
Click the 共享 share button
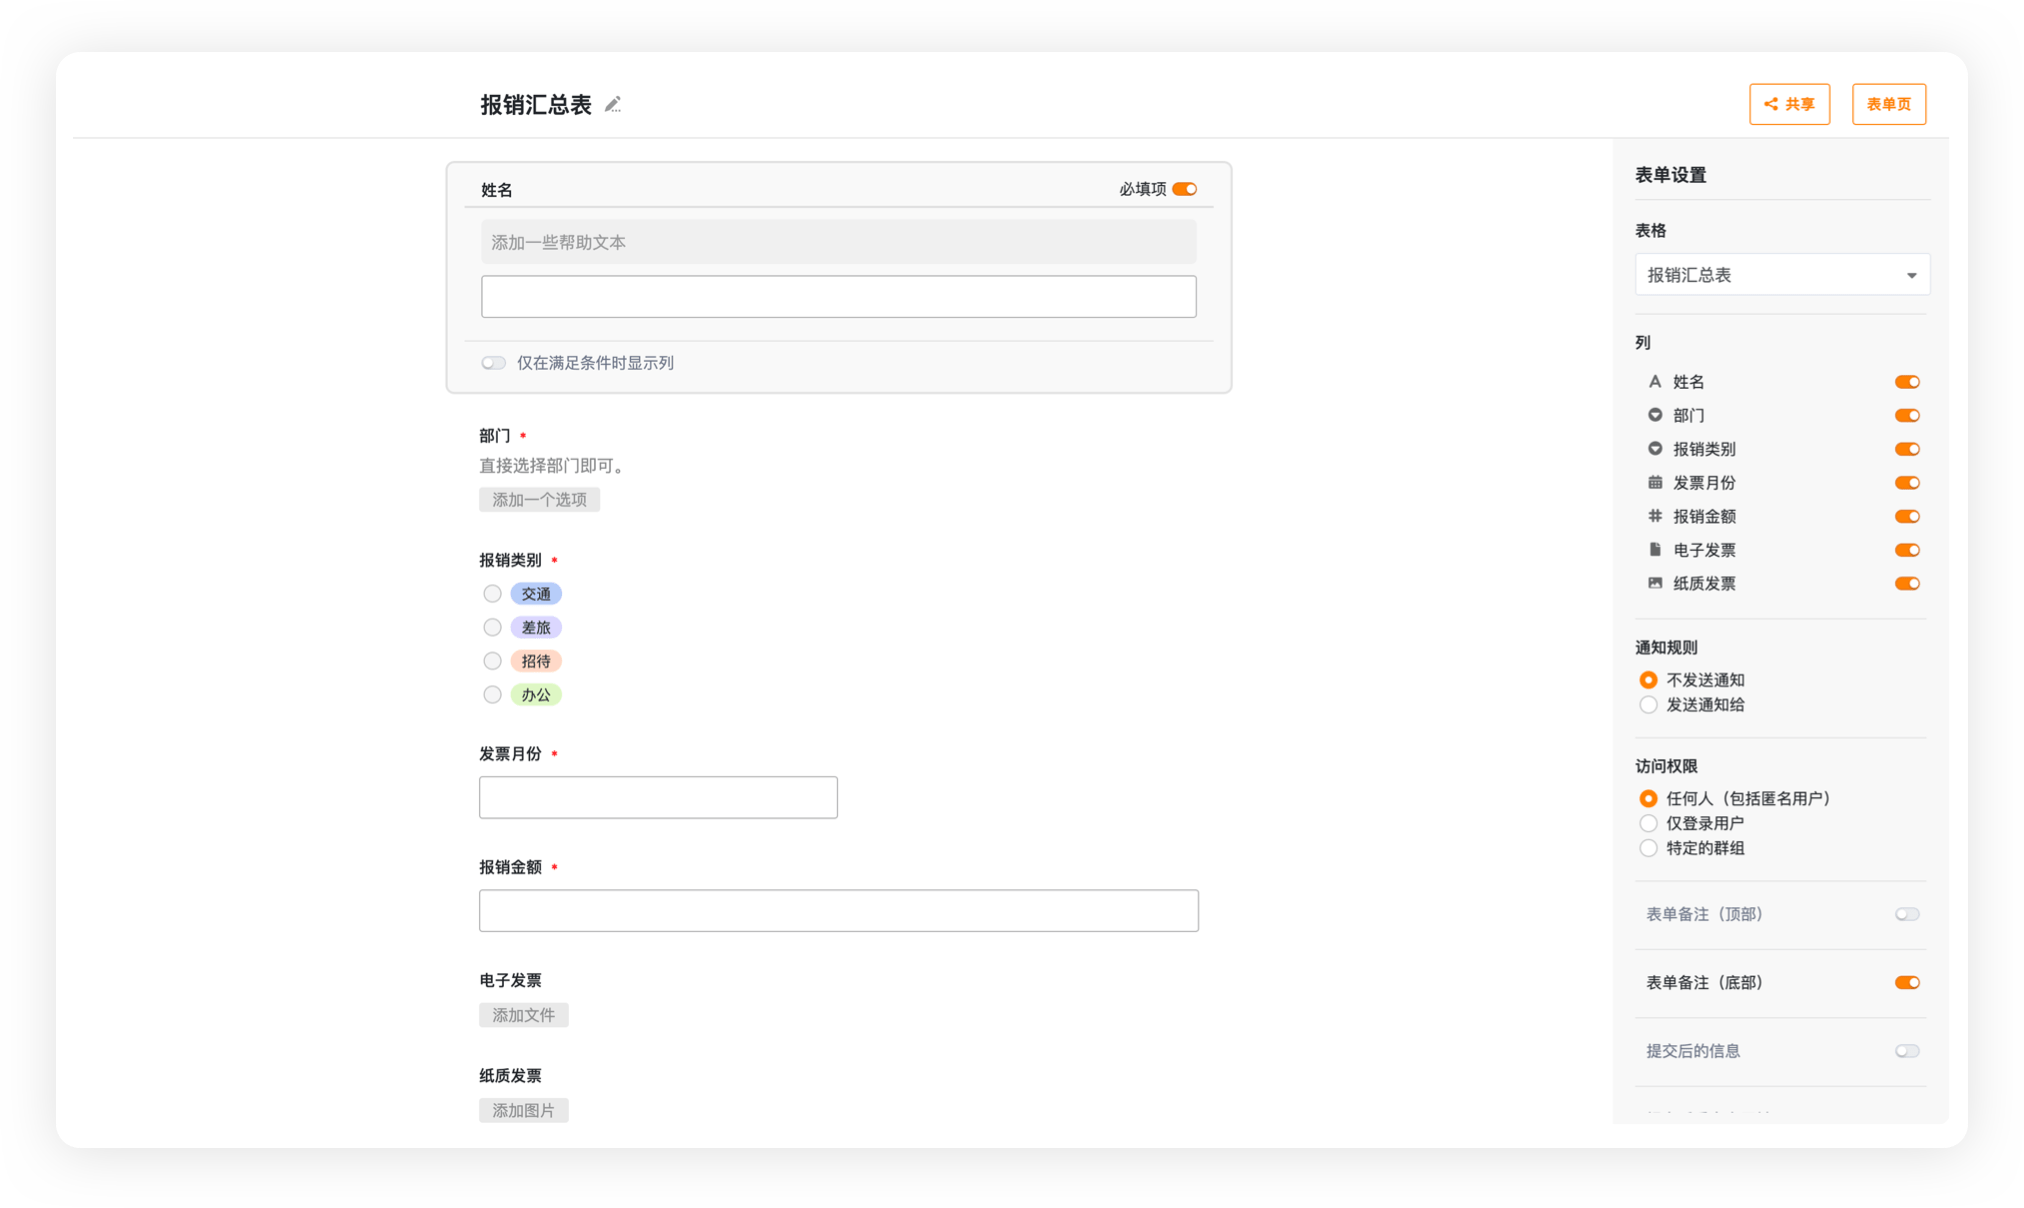pos(1789,104)
